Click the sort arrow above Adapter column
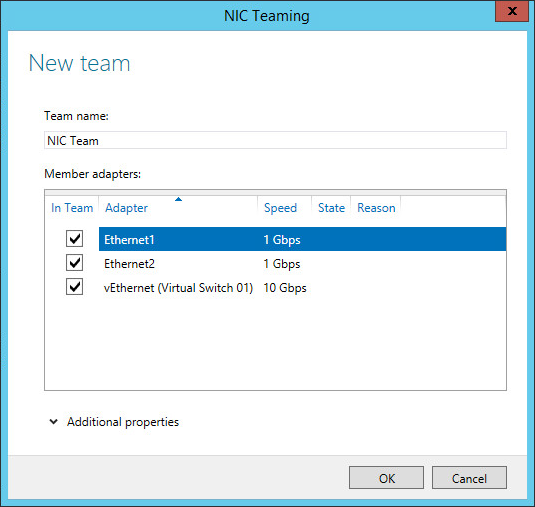Image resolution: width=535 pixels, height=507 pixels. [178, 199]
